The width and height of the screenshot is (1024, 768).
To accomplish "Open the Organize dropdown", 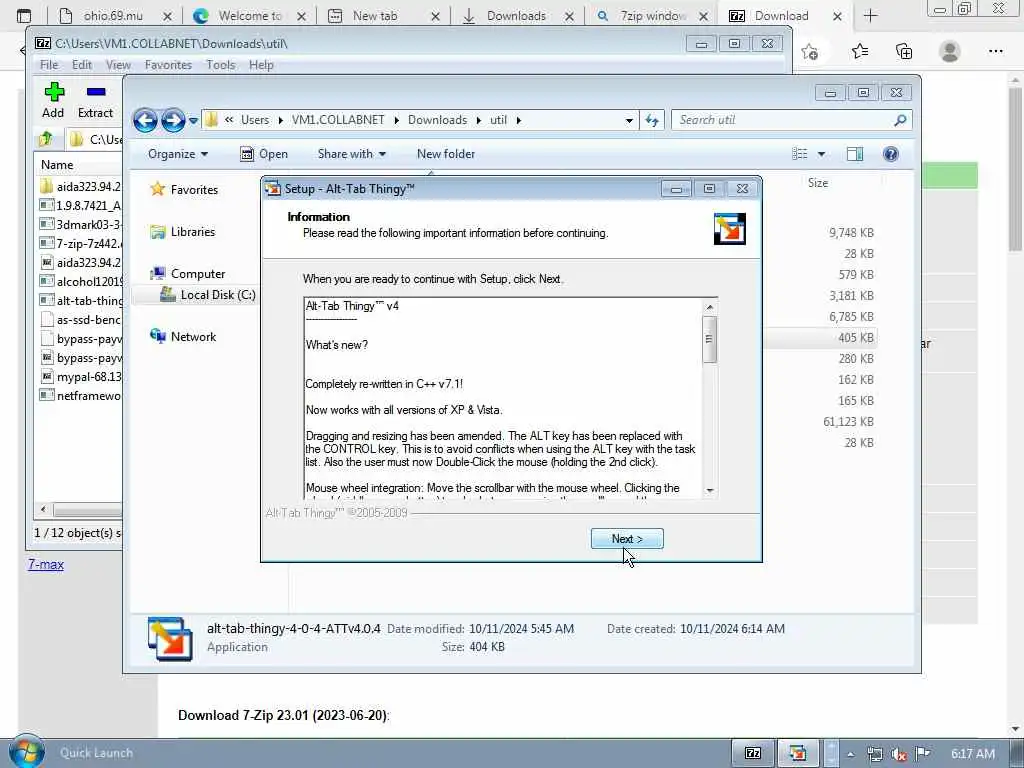I will [x=178, y=154].
